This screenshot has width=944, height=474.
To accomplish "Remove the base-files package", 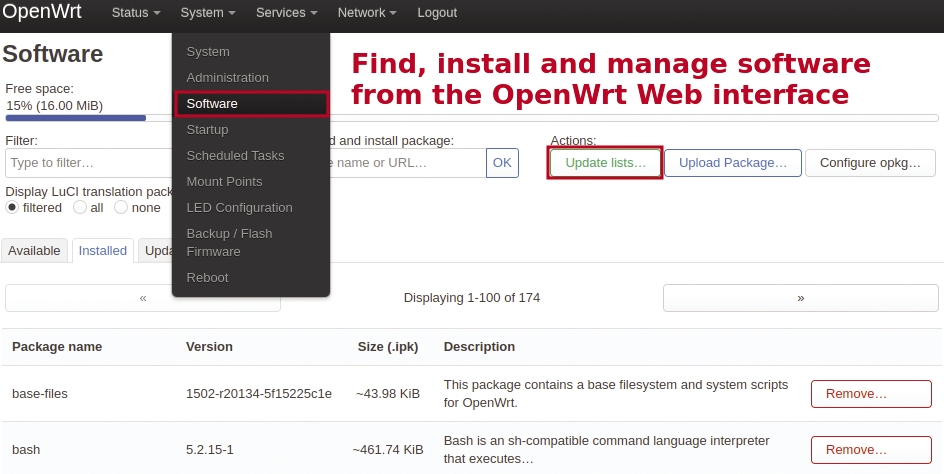I will click(x=871, y=394).
